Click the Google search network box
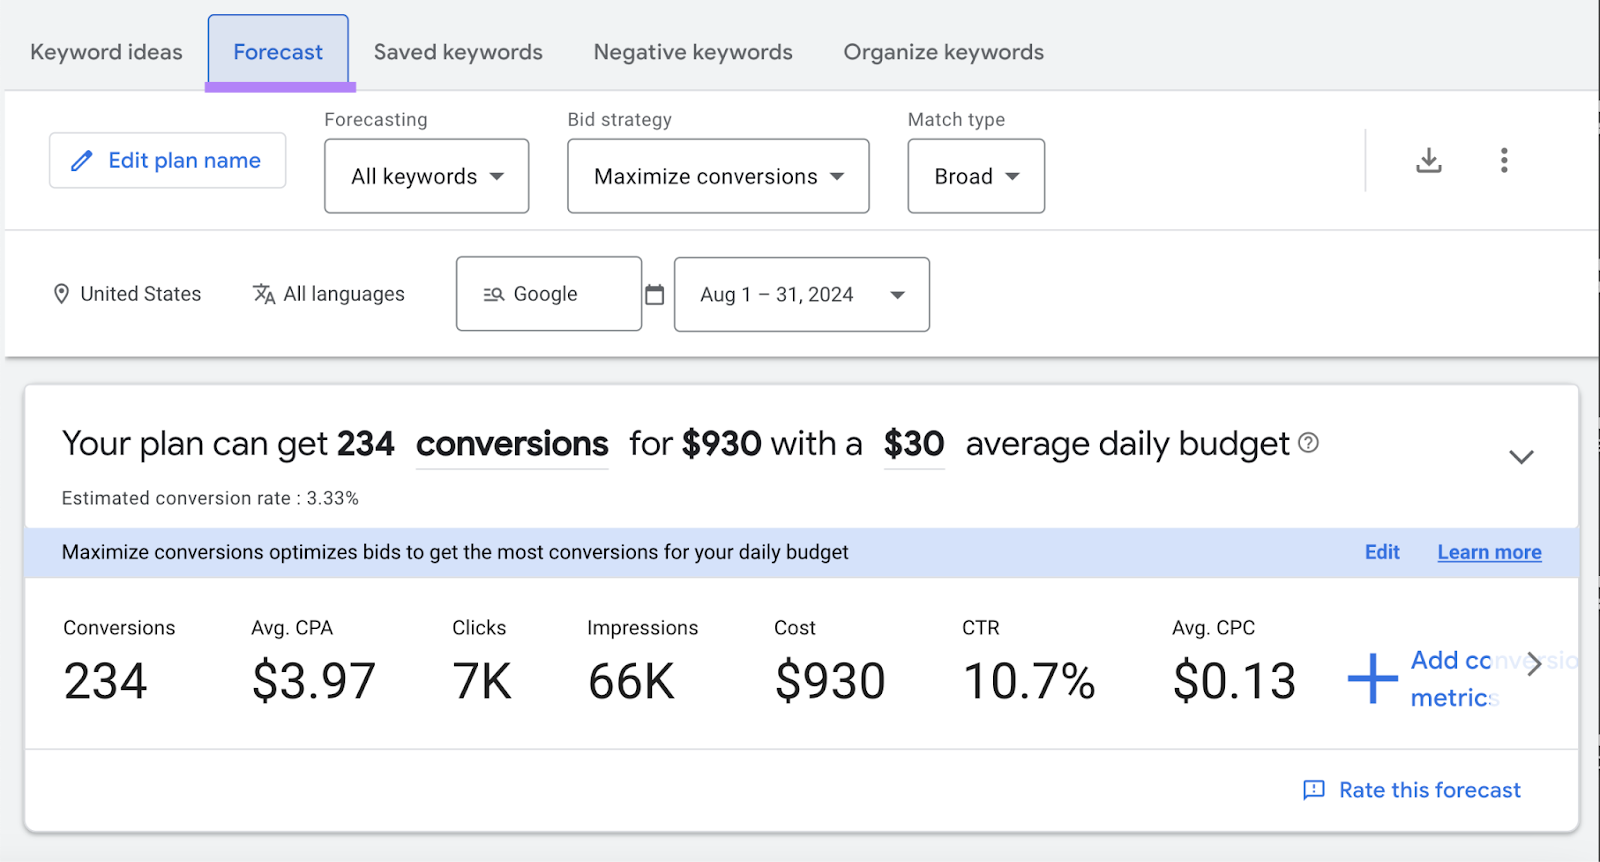Viewport: 1600px width, 862px height. [549, 294]
